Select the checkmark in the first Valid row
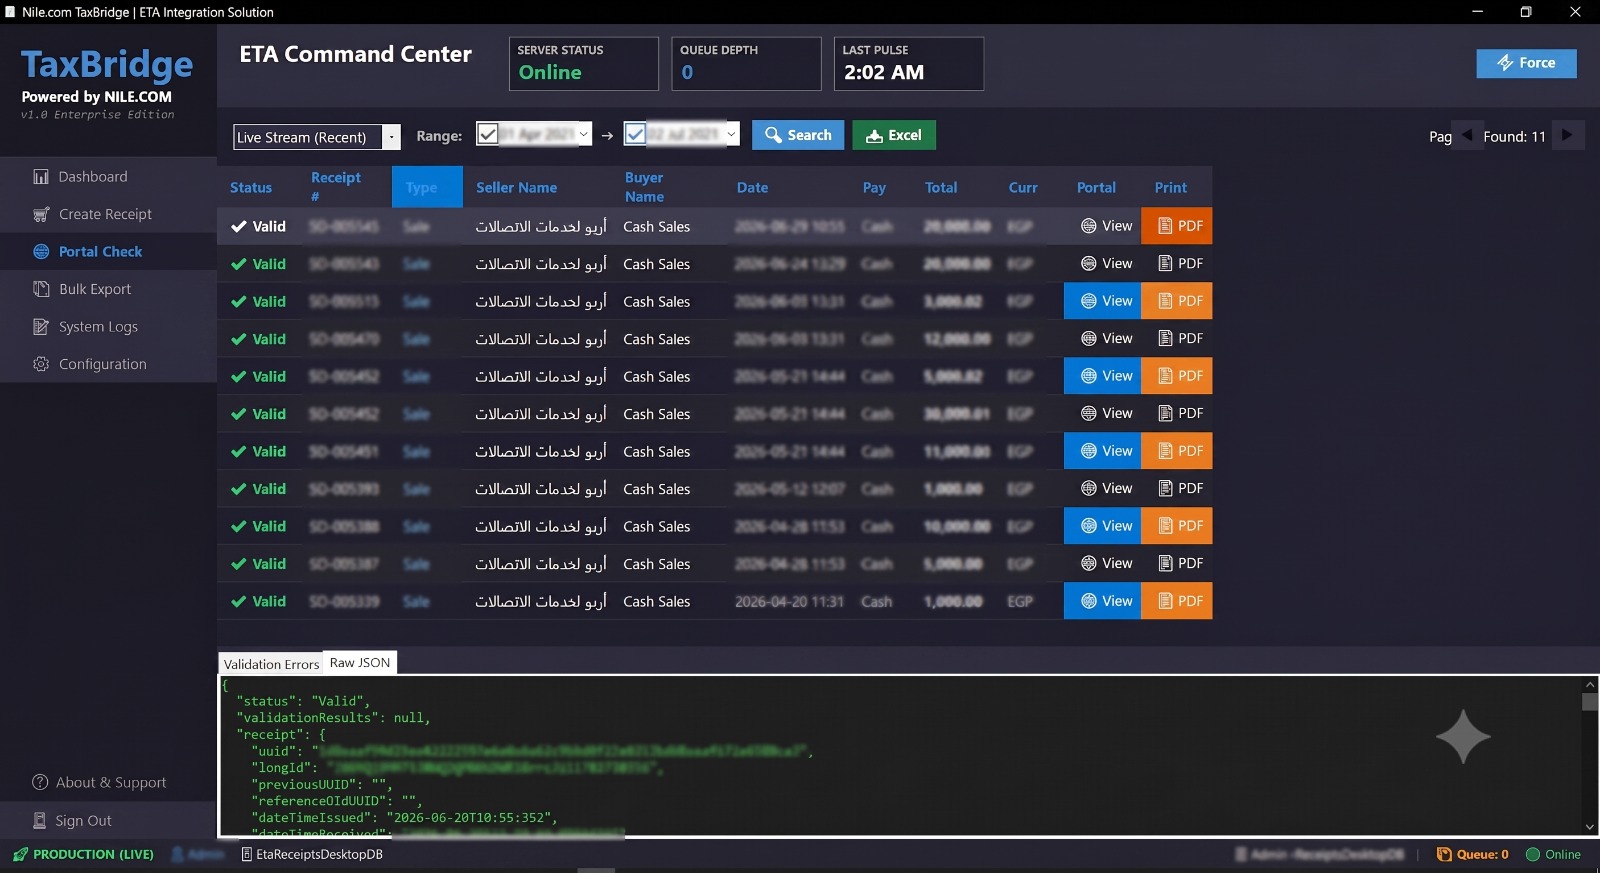1600x873 pixels. pos(239,226)
